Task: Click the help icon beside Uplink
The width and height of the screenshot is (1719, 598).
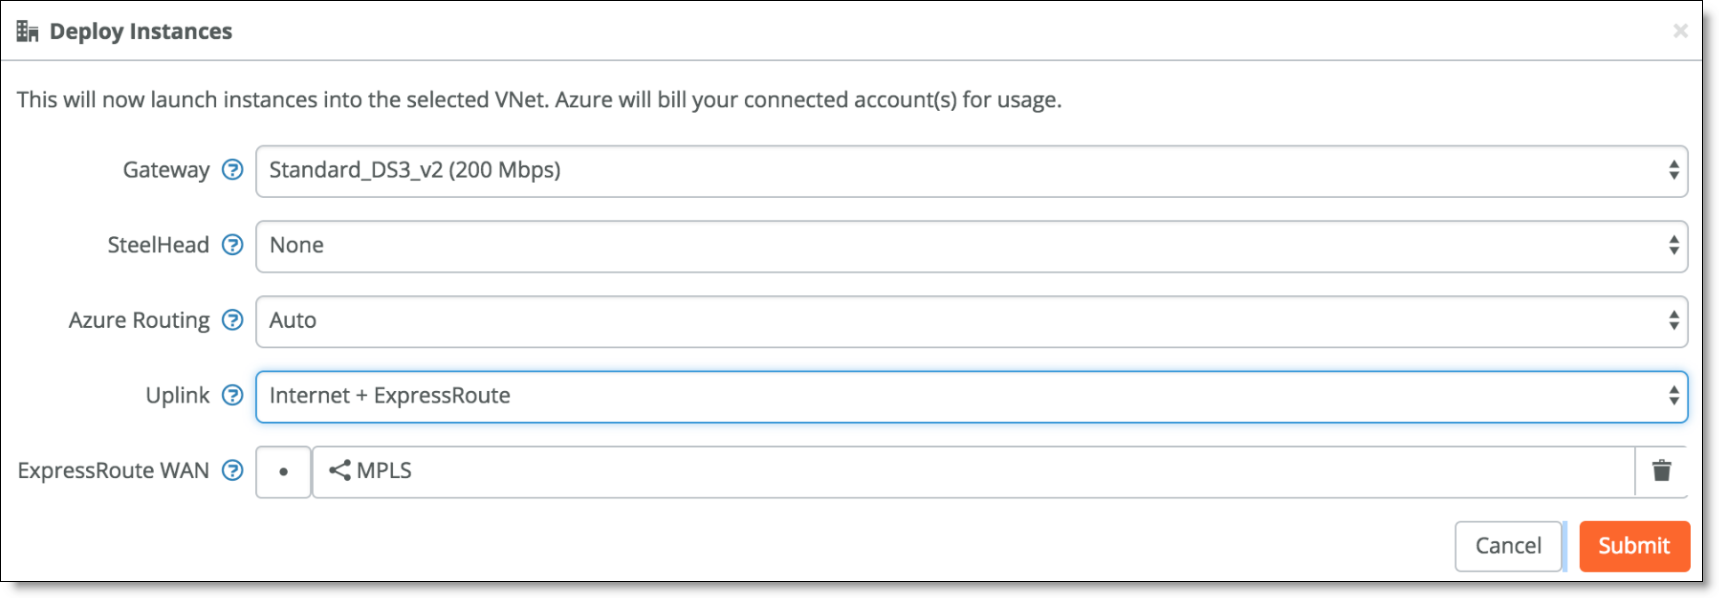Action: click(x=232, y=395)
